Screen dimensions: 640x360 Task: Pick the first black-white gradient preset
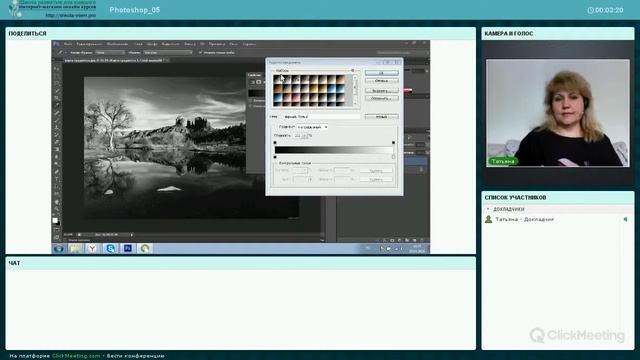pos(278,79)
